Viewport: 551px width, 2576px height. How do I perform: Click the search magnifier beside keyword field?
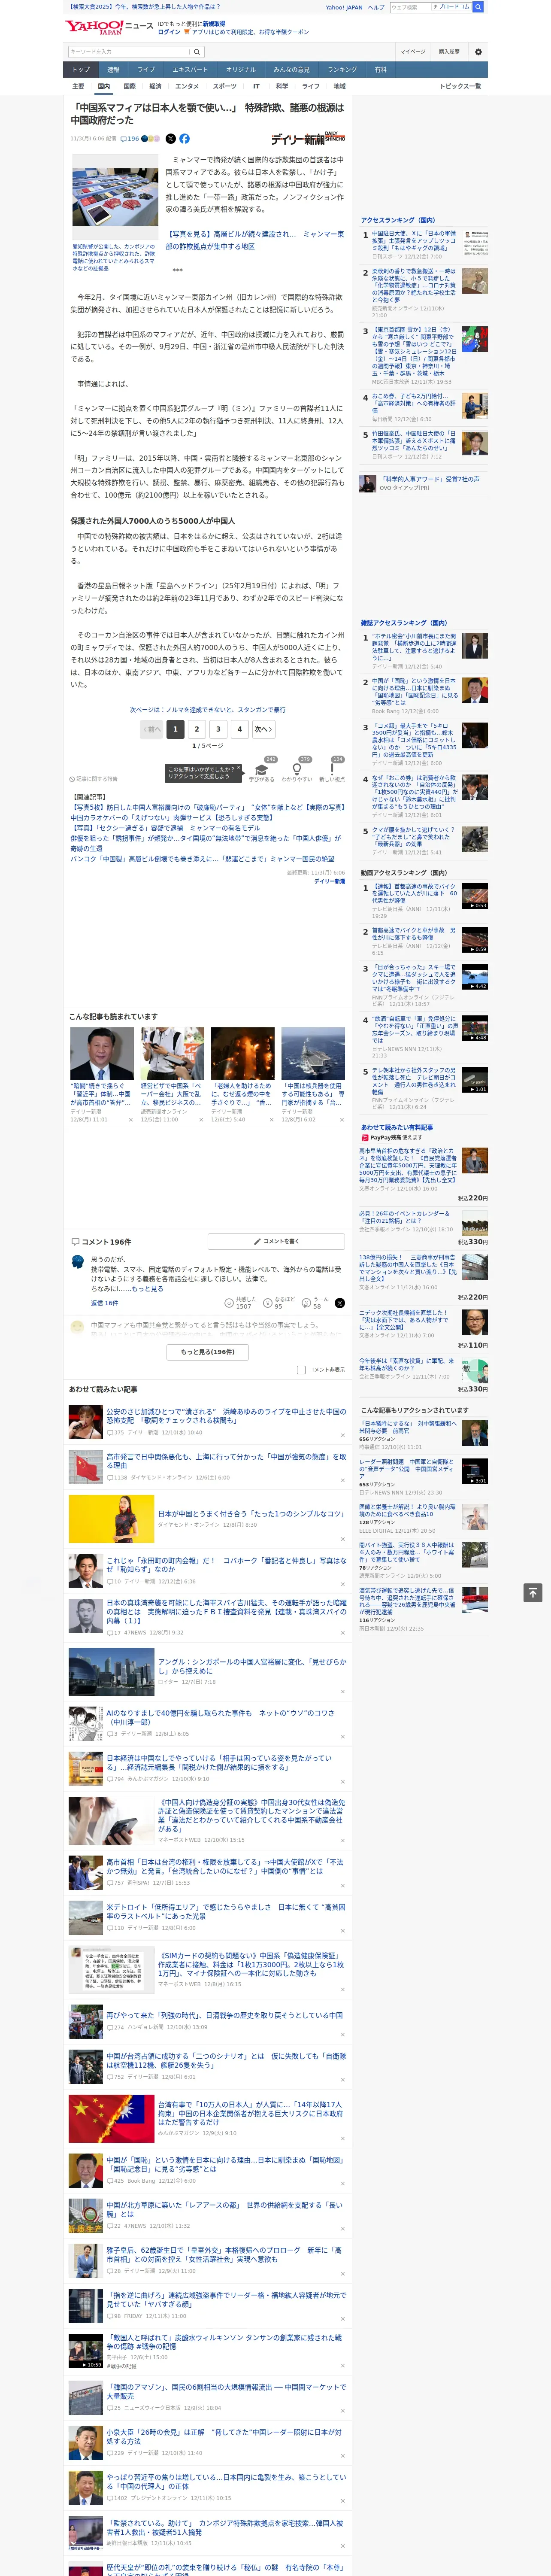[x=197, y=51]
